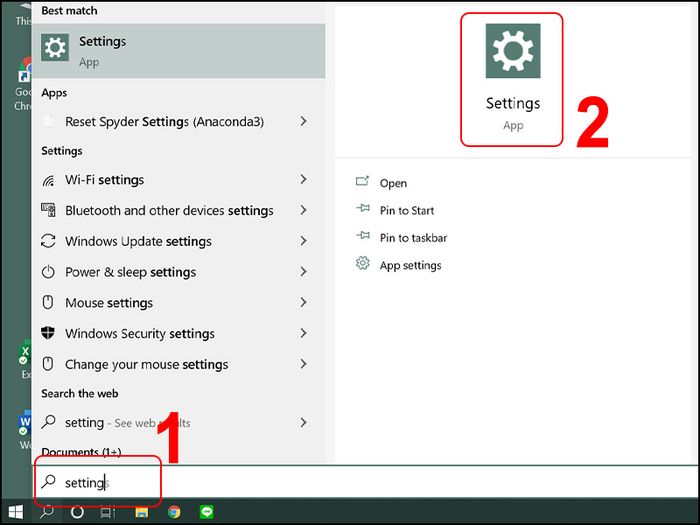Launch Google Chrome from taskbar
This screenshot has height=525, width=700.
click(174, 512)
